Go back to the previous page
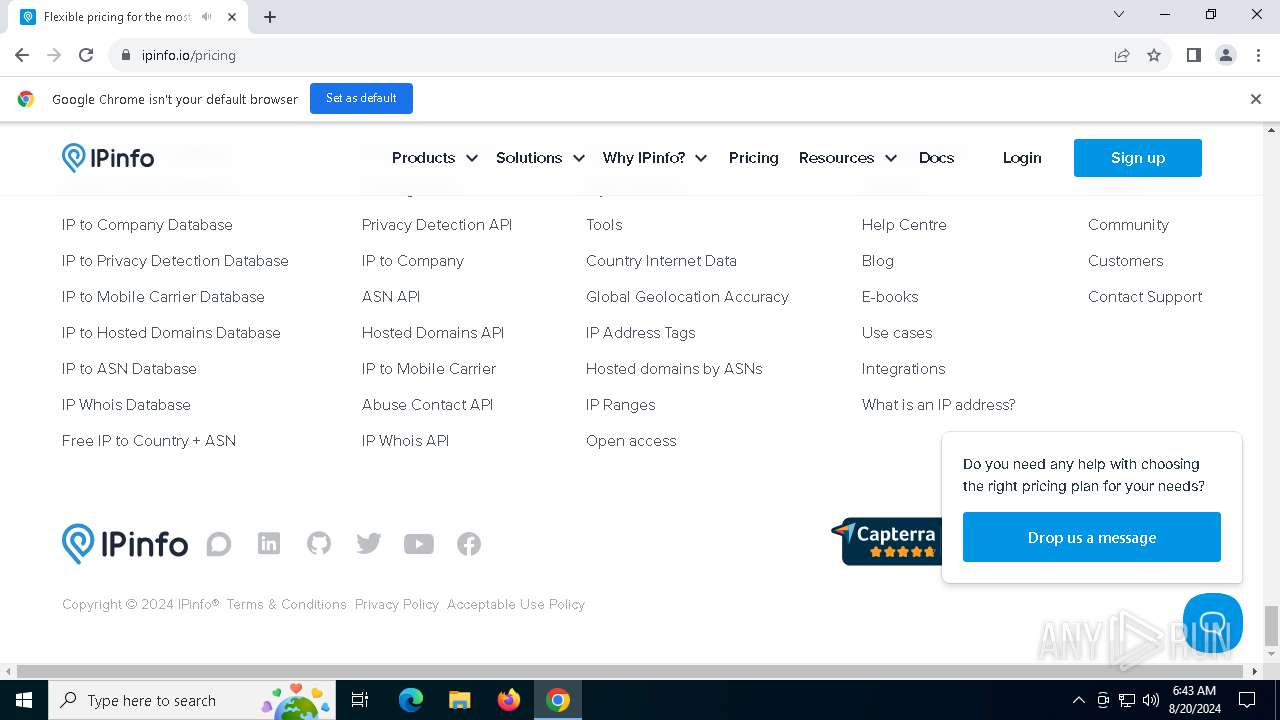 tap(22, 55)
